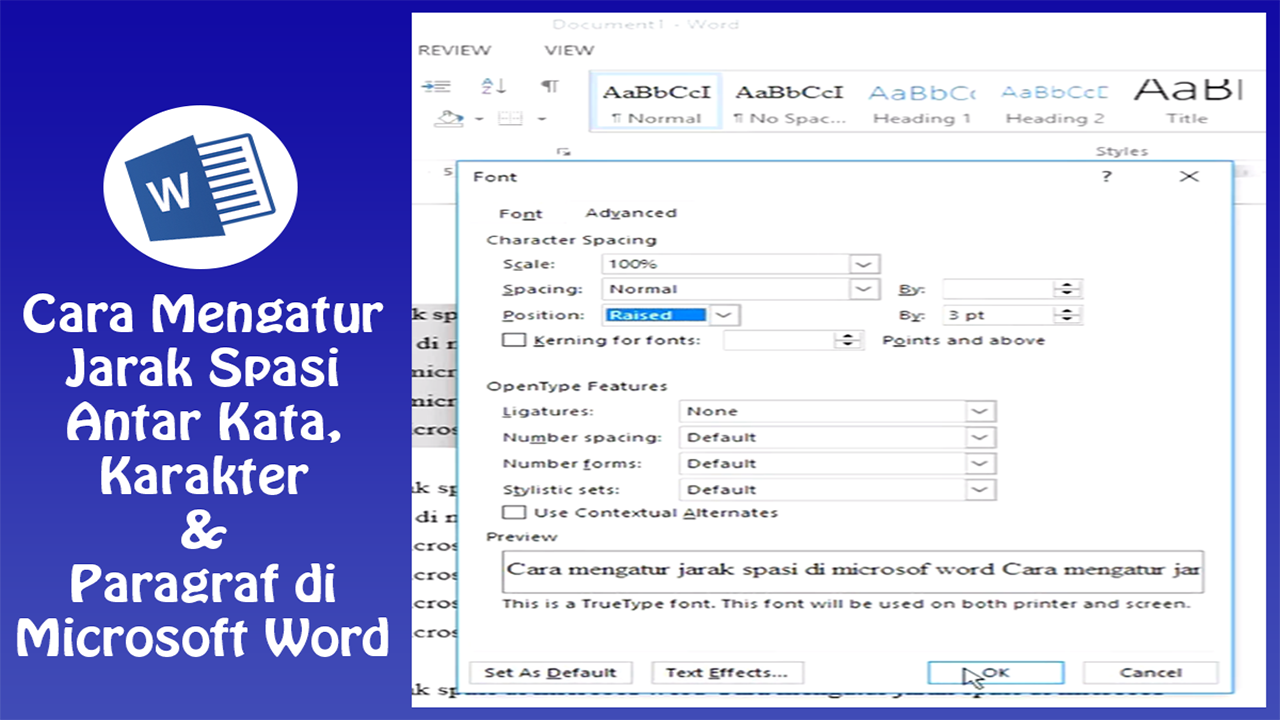Image resolution: width=1280 pixels, height=720 pixels.
Task: Click the 'Character Spacing' section label
Action: pyautogui.click(x=571, y=240)
